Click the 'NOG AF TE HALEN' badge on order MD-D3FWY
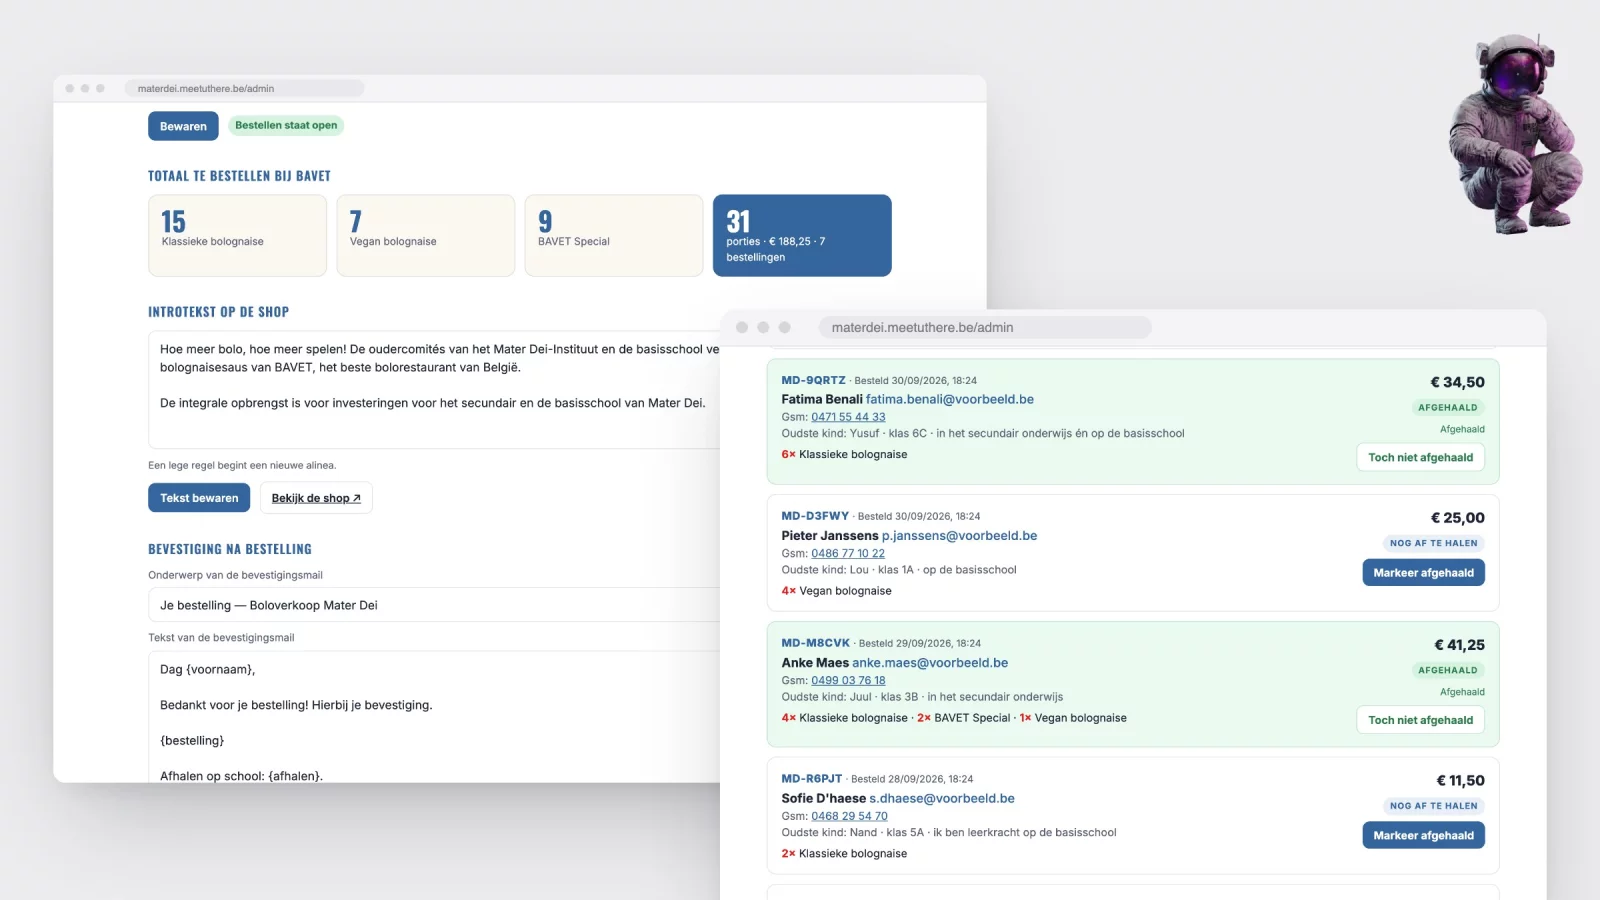 point(1433,543)
